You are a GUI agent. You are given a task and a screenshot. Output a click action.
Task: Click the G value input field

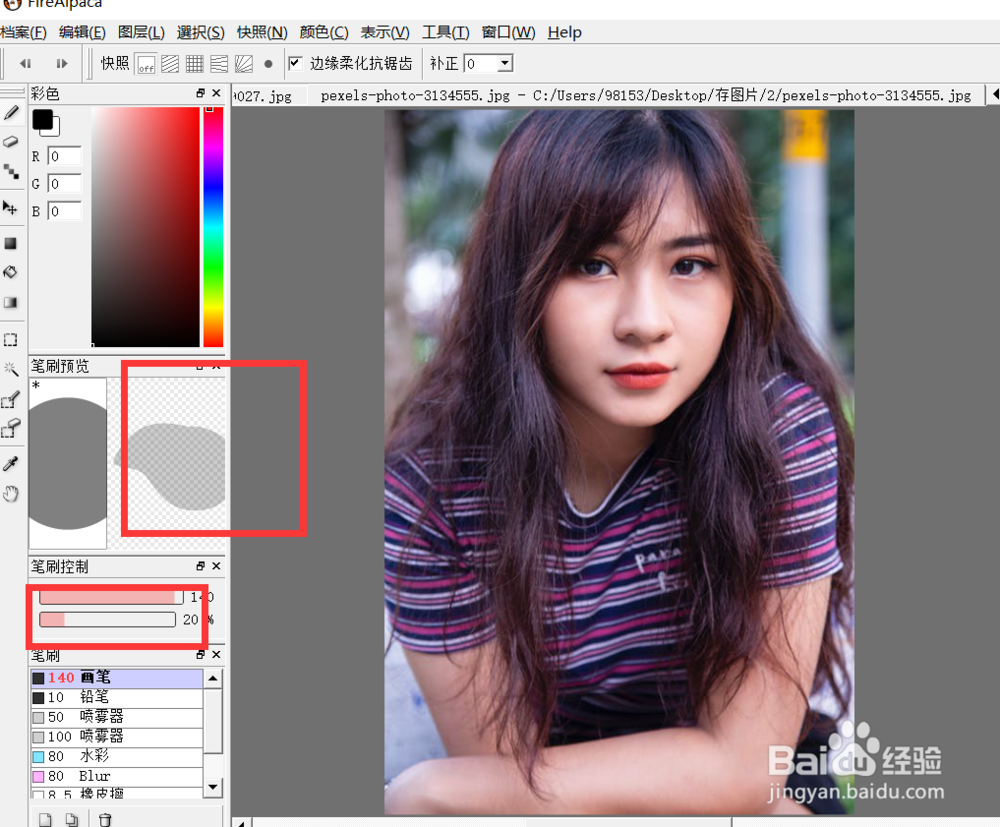point(64,184)
